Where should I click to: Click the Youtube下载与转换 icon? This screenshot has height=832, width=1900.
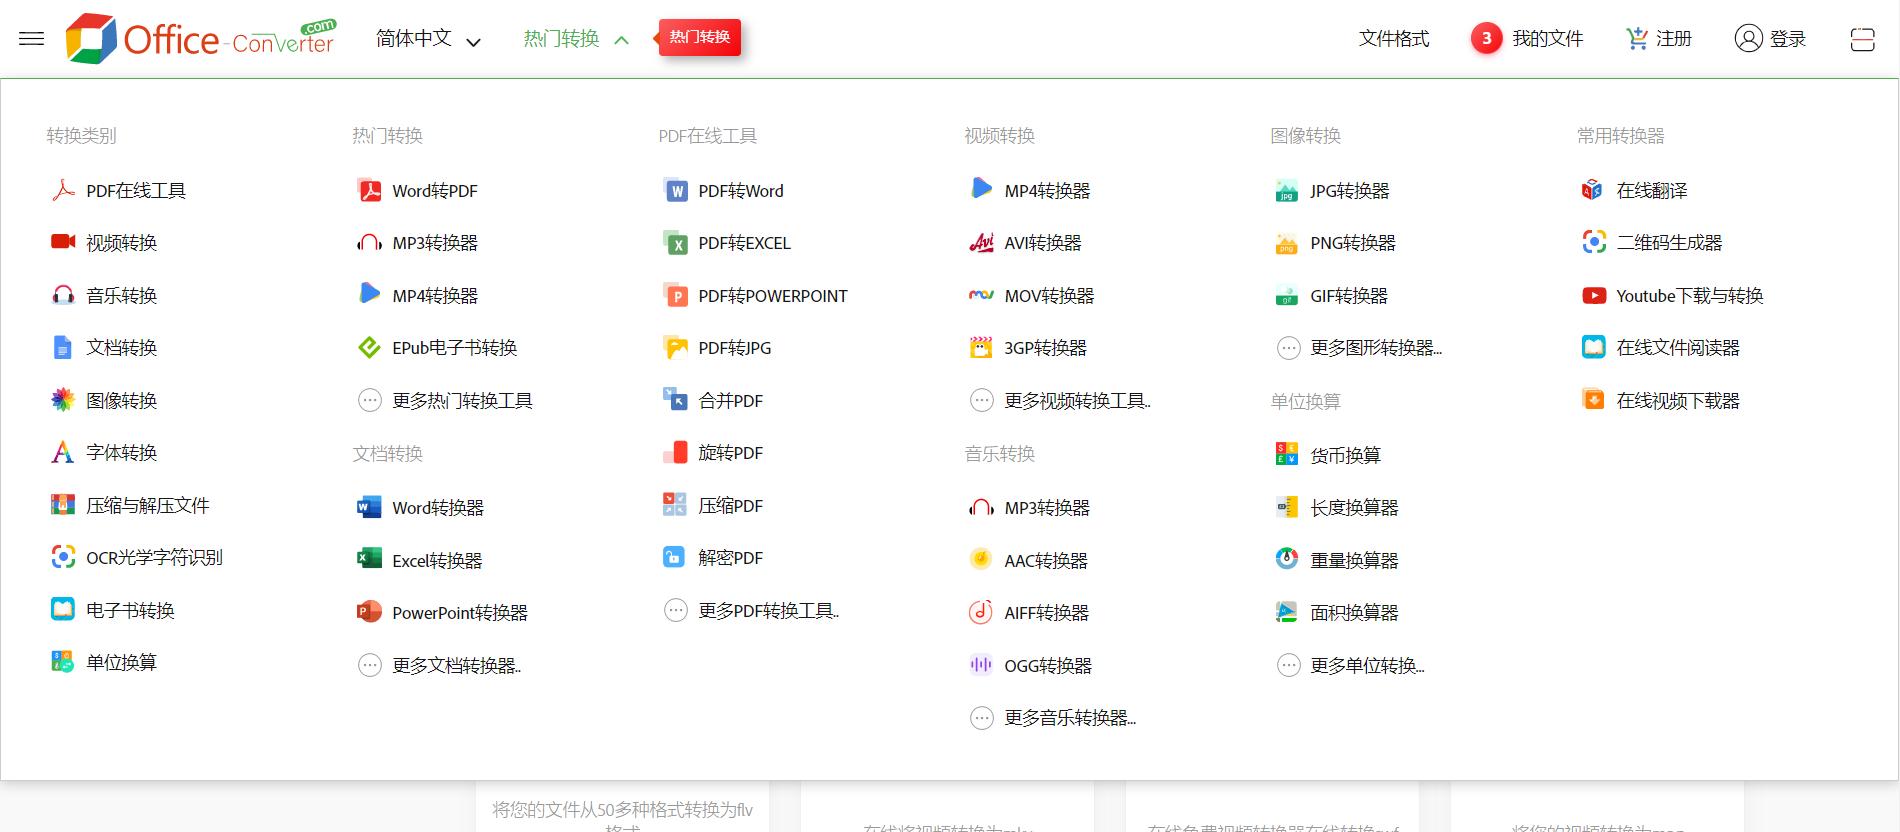(1594, 295)
